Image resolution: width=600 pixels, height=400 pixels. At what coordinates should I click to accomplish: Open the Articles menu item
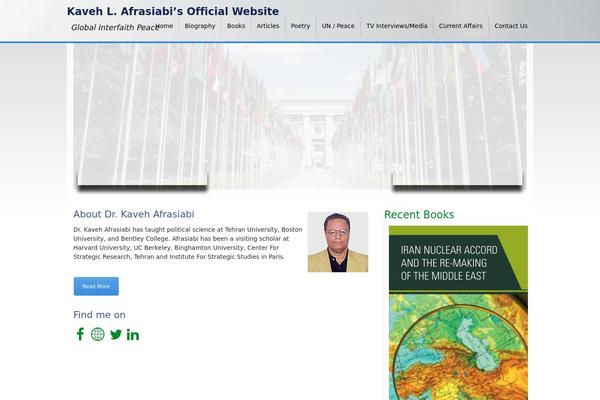tap(268, 26)
